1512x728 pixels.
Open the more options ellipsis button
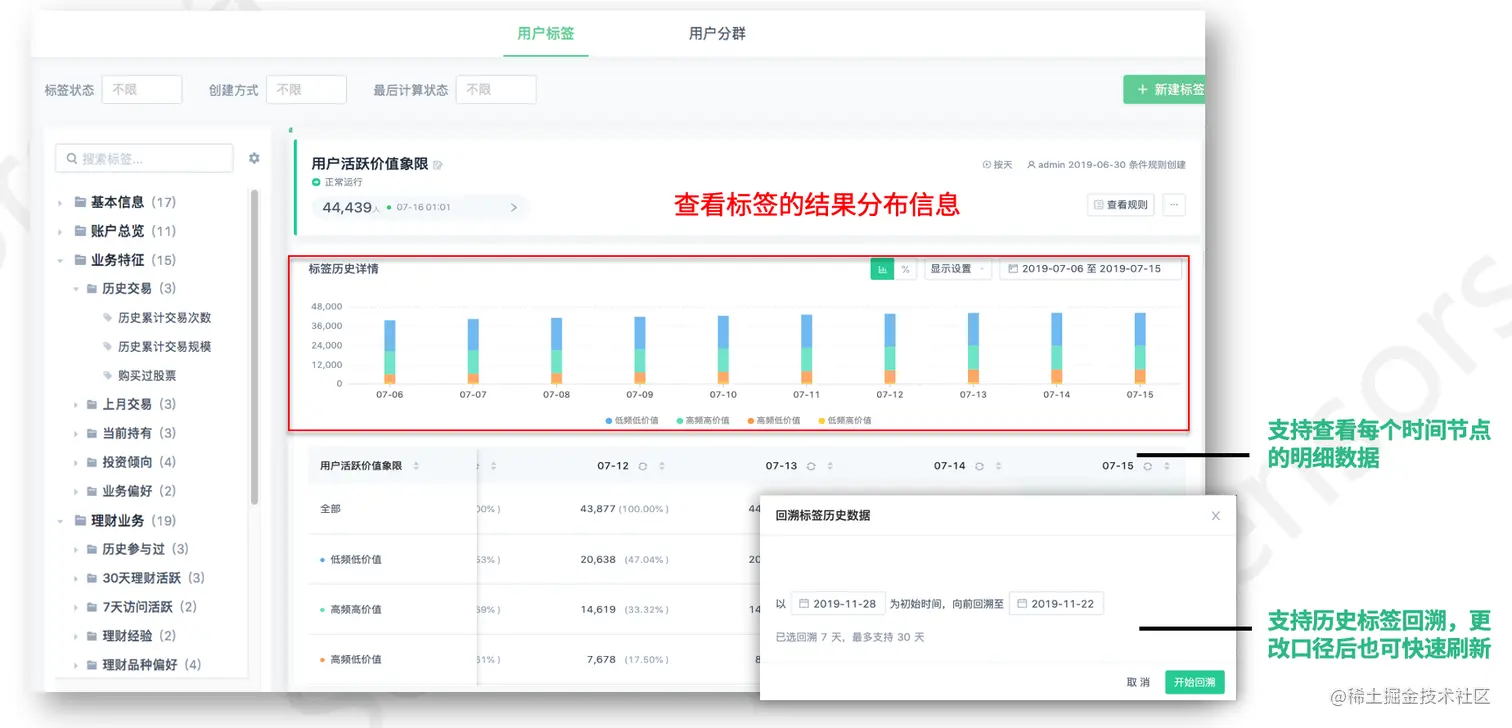pos(1174,205)
